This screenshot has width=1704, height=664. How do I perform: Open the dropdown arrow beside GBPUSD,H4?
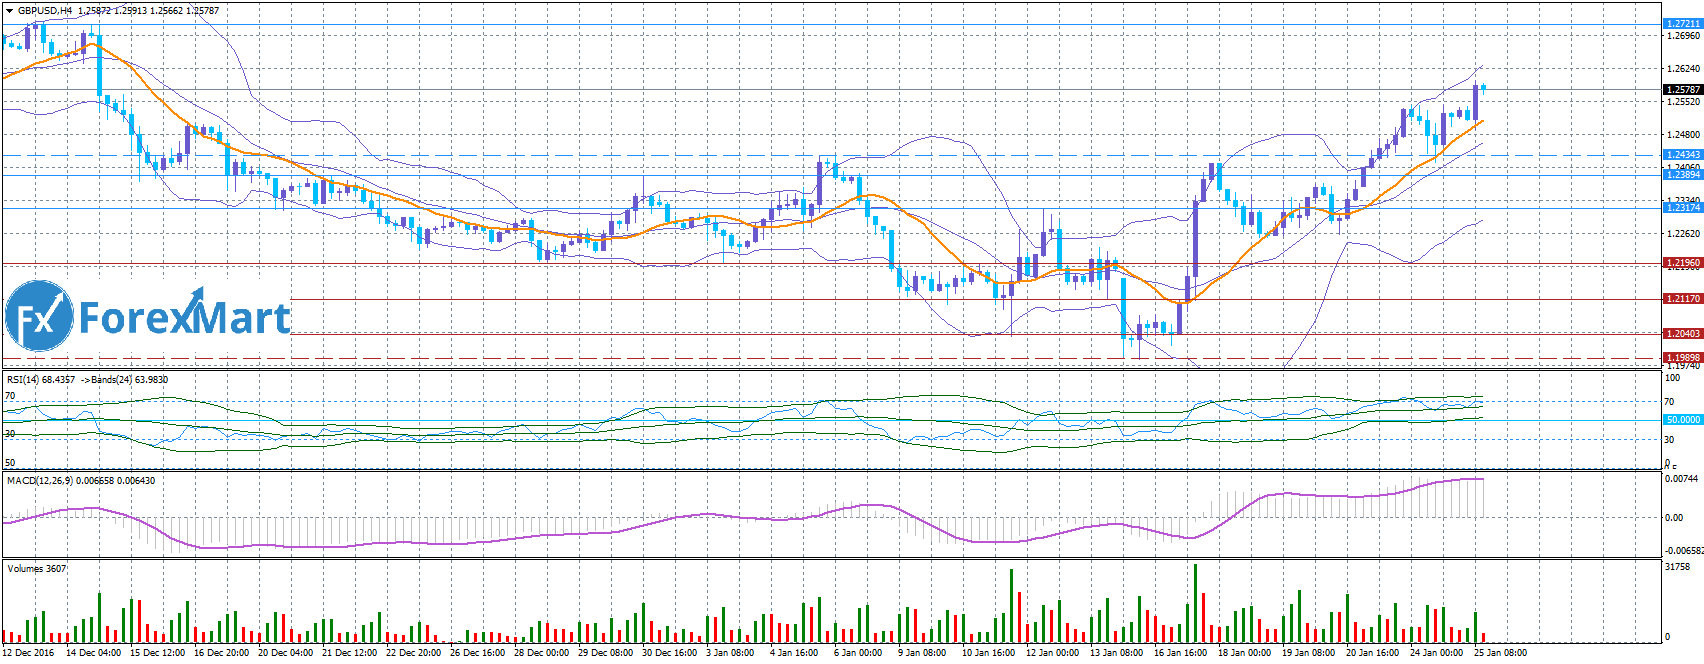coord(9,11)
